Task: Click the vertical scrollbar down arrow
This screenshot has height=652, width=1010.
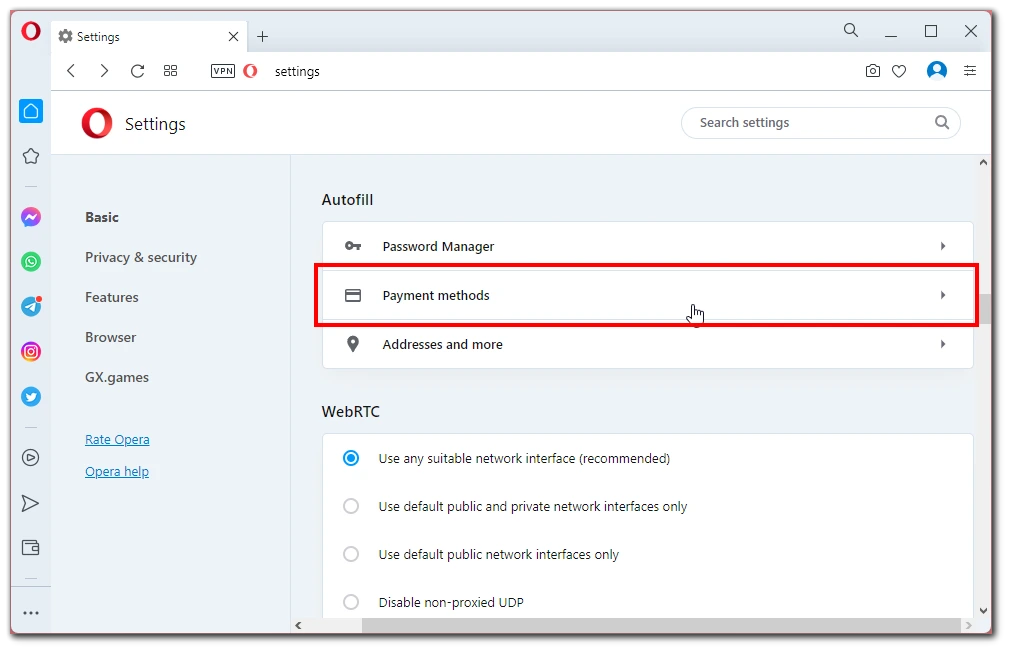Action: tap(983, 610)
